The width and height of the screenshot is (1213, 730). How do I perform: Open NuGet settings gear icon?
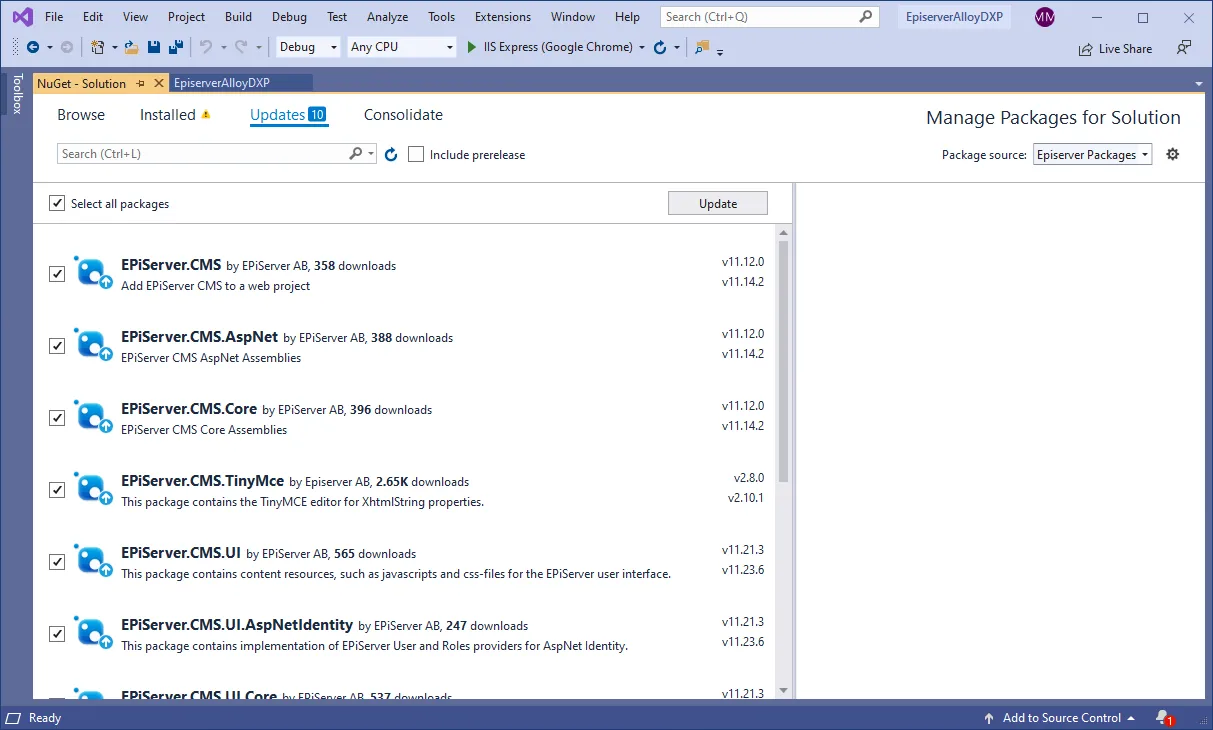1173,154
